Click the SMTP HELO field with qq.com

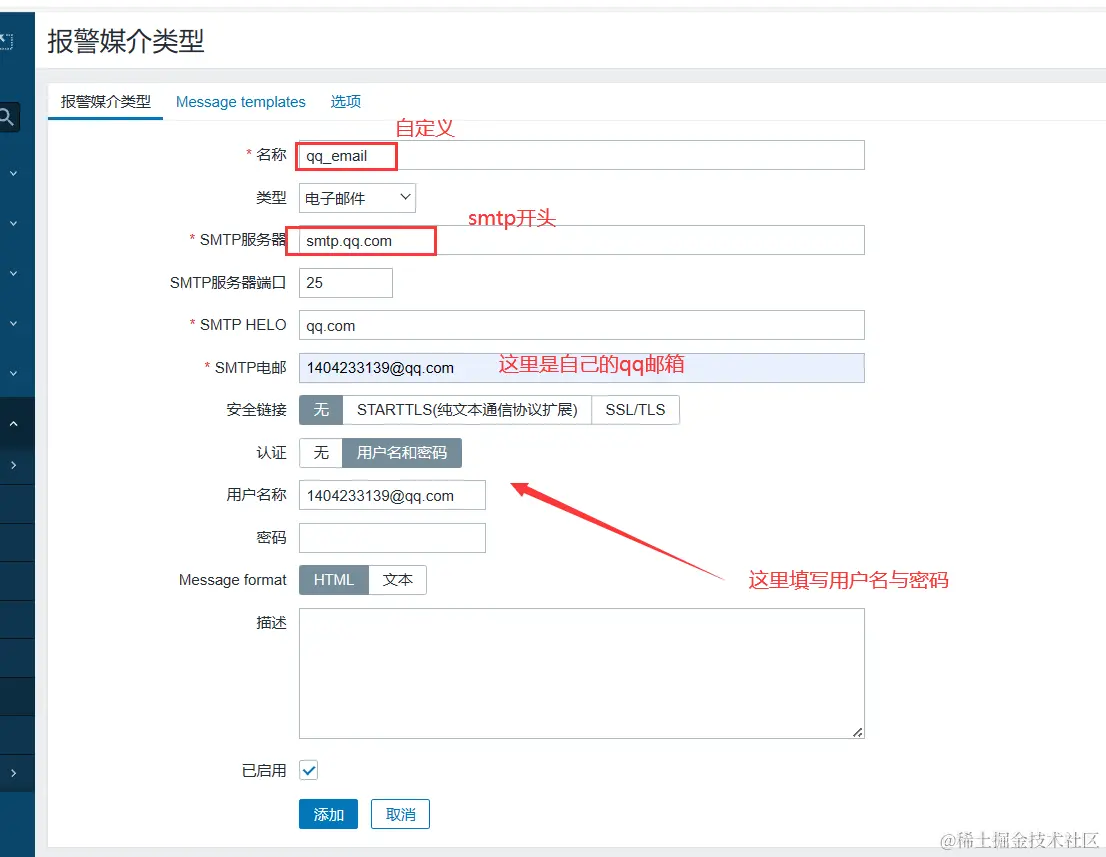(x=581, y=325)
